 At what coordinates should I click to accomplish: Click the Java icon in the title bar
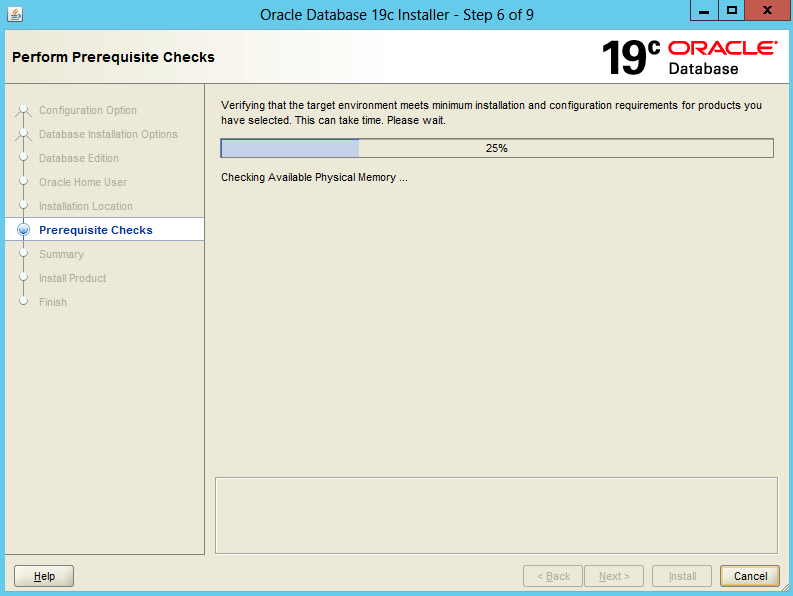coord(15,14)
